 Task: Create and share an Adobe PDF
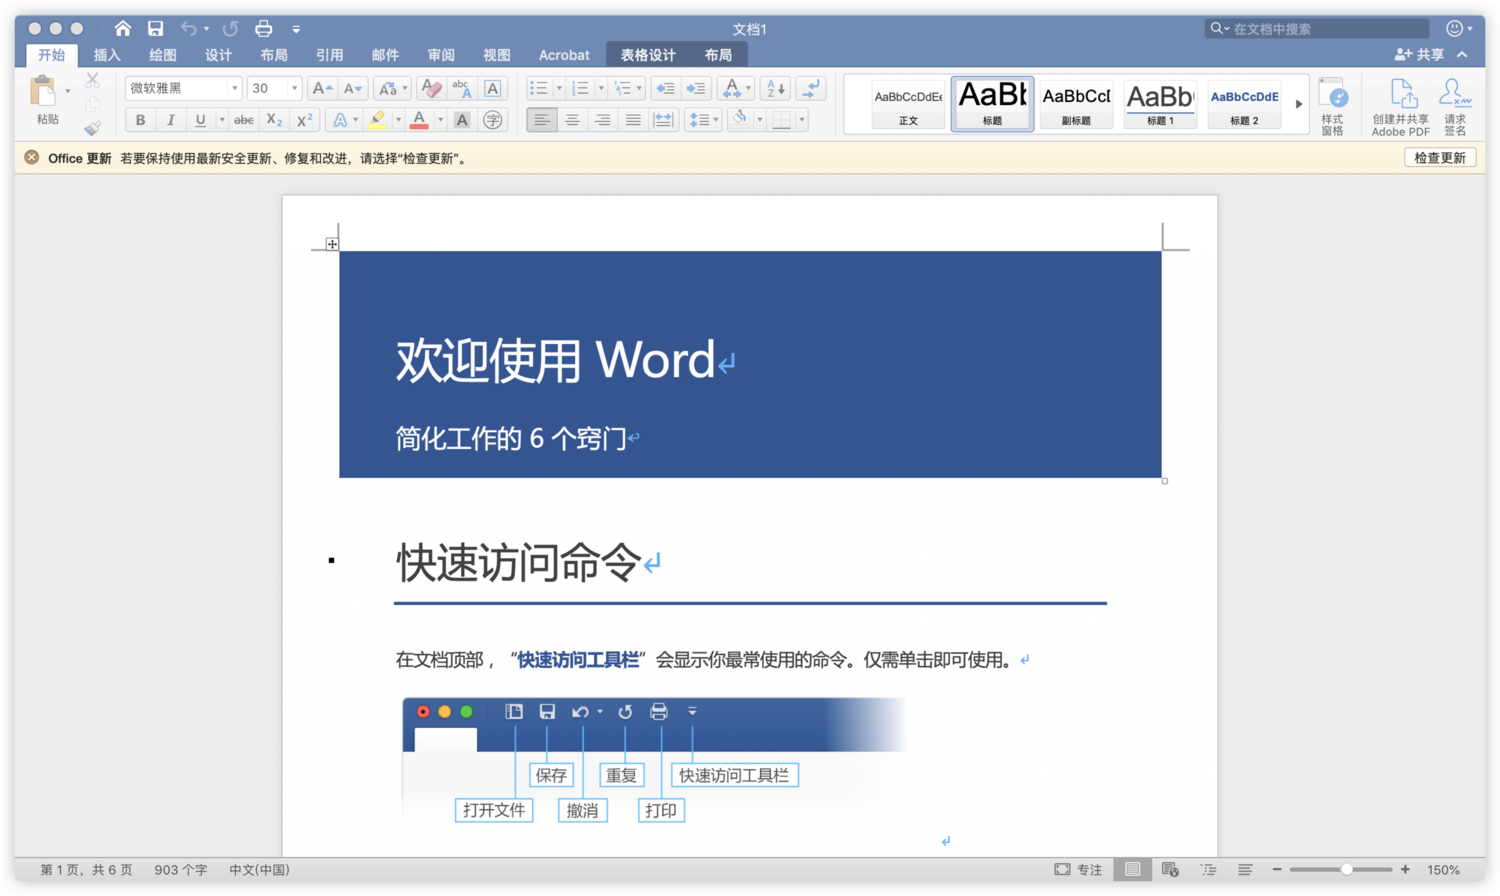click(1401, 106)
